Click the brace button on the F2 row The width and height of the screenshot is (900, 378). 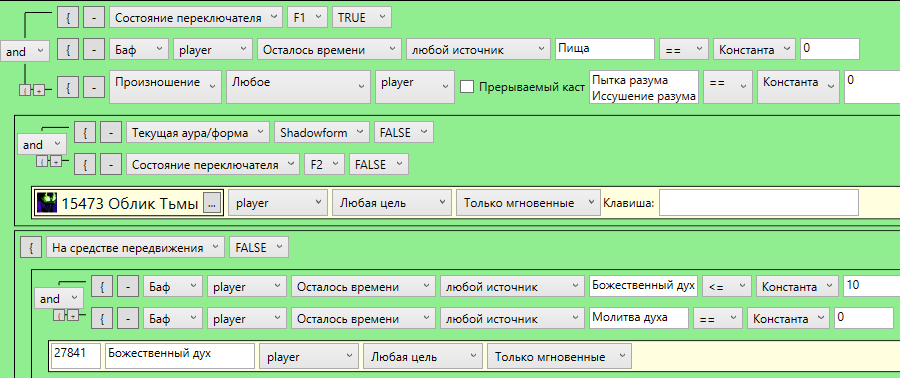(x=85, y=165)
